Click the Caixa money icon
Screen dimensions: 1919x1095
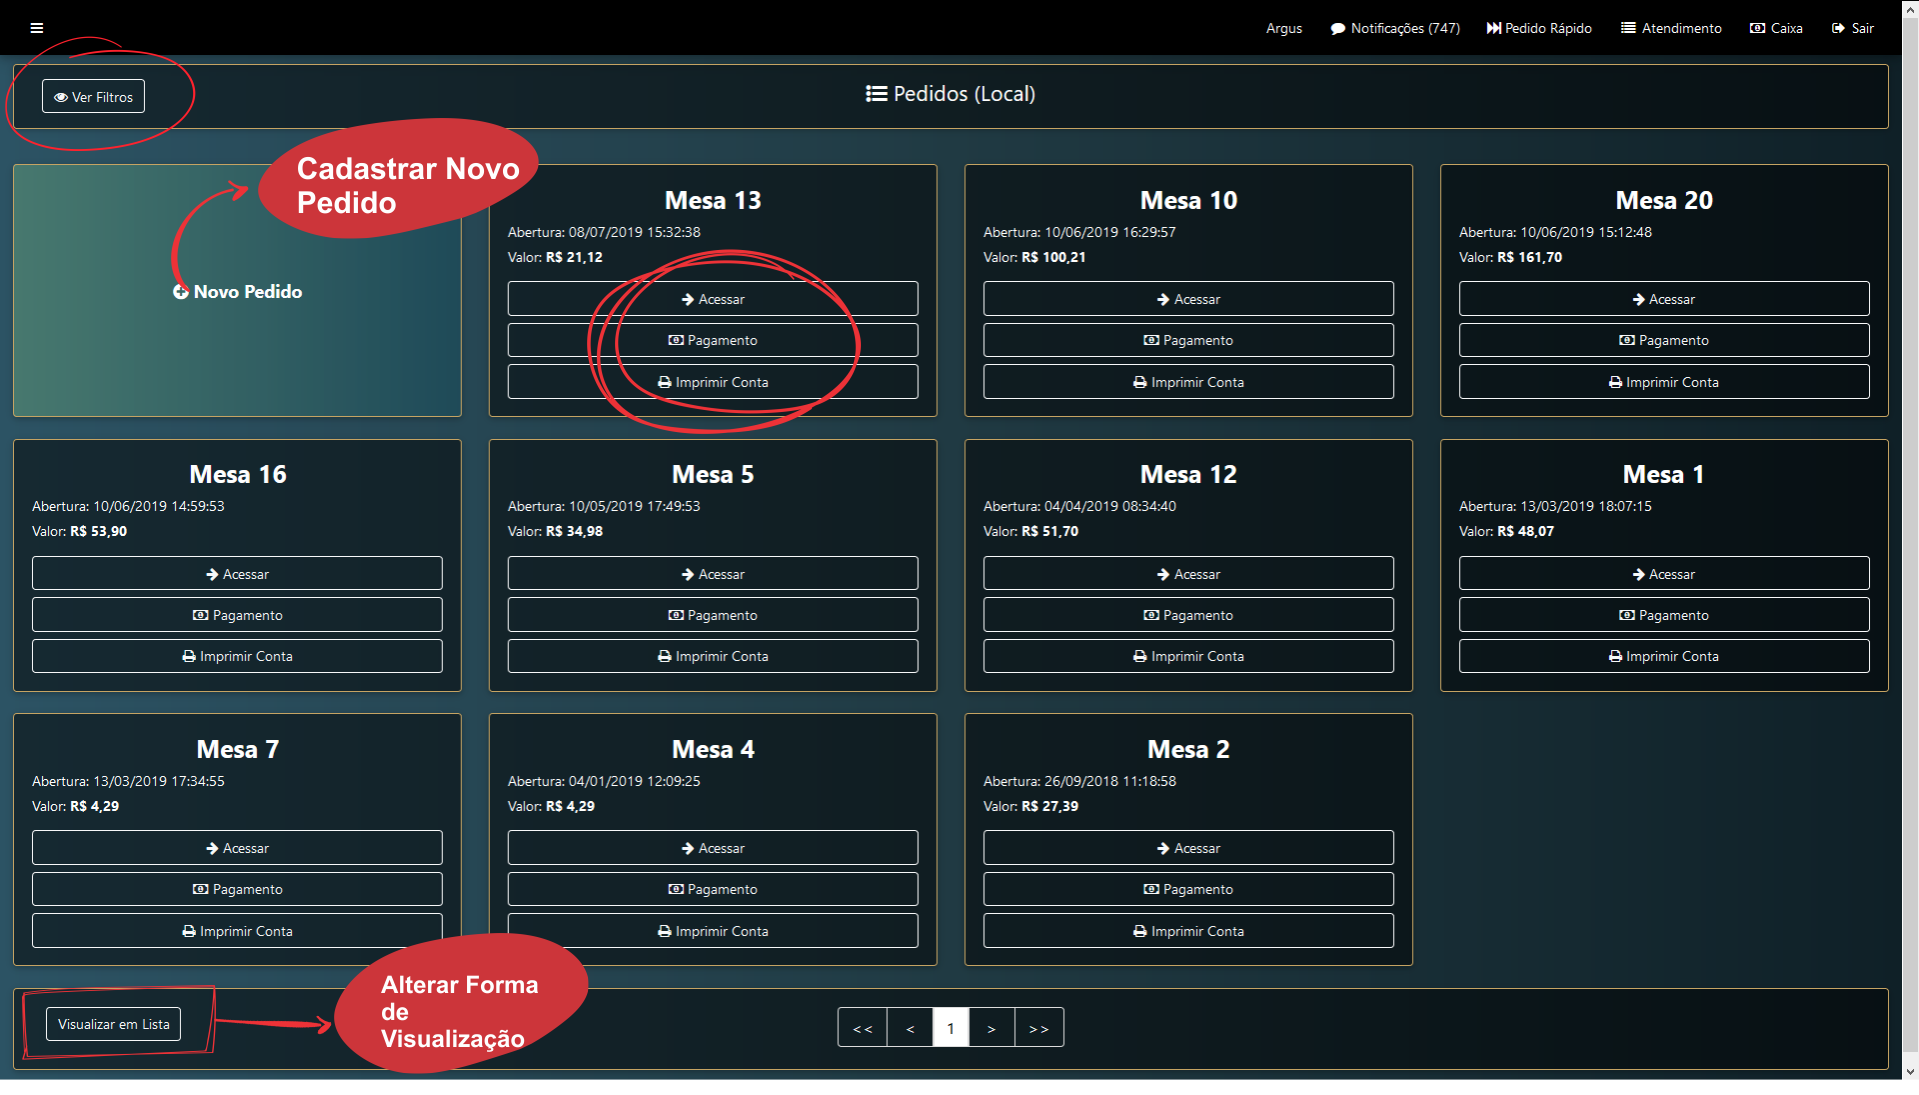1757,28
